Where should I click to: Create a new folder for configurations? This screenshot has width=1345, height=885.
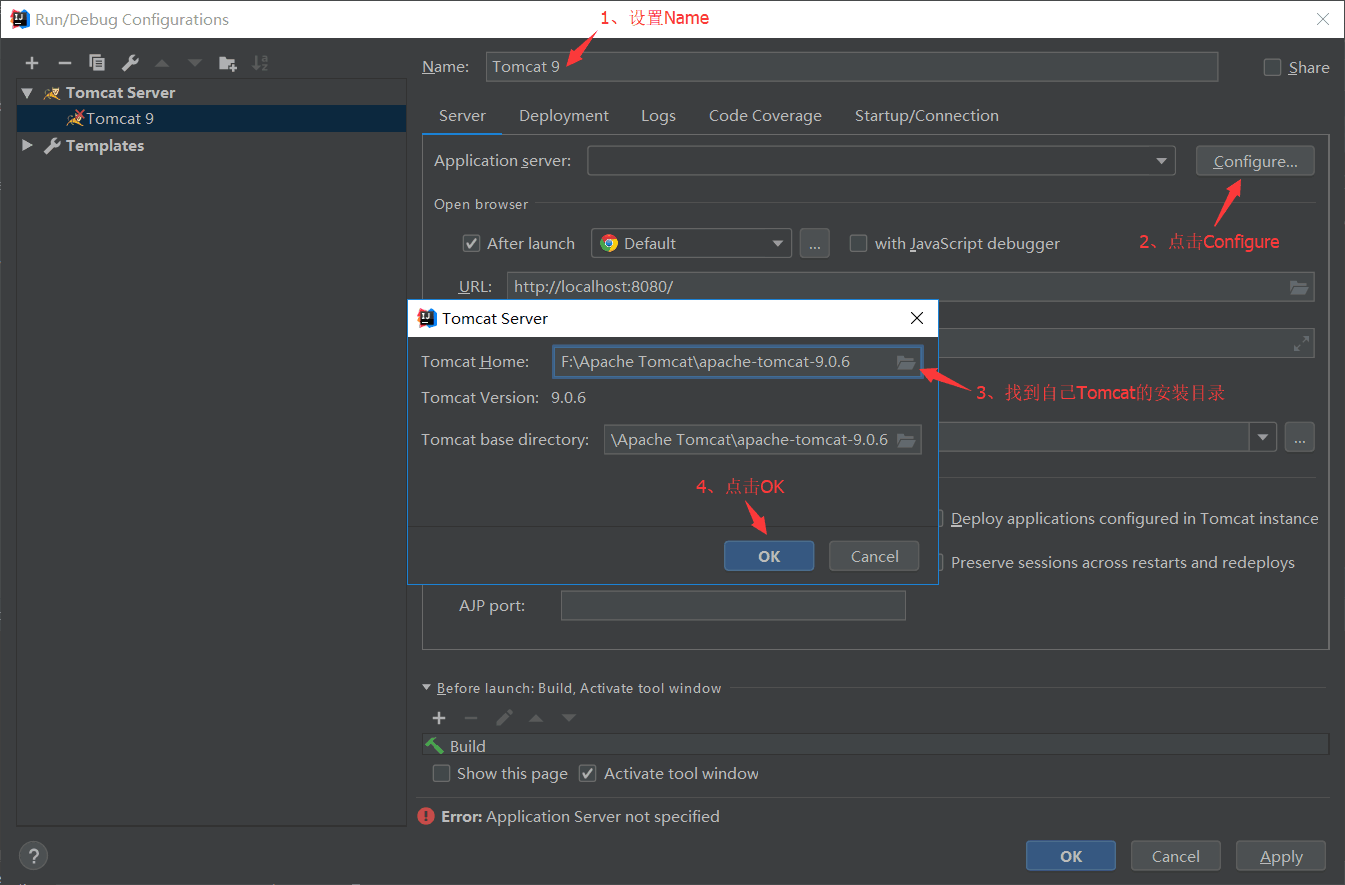coord(227,62)
